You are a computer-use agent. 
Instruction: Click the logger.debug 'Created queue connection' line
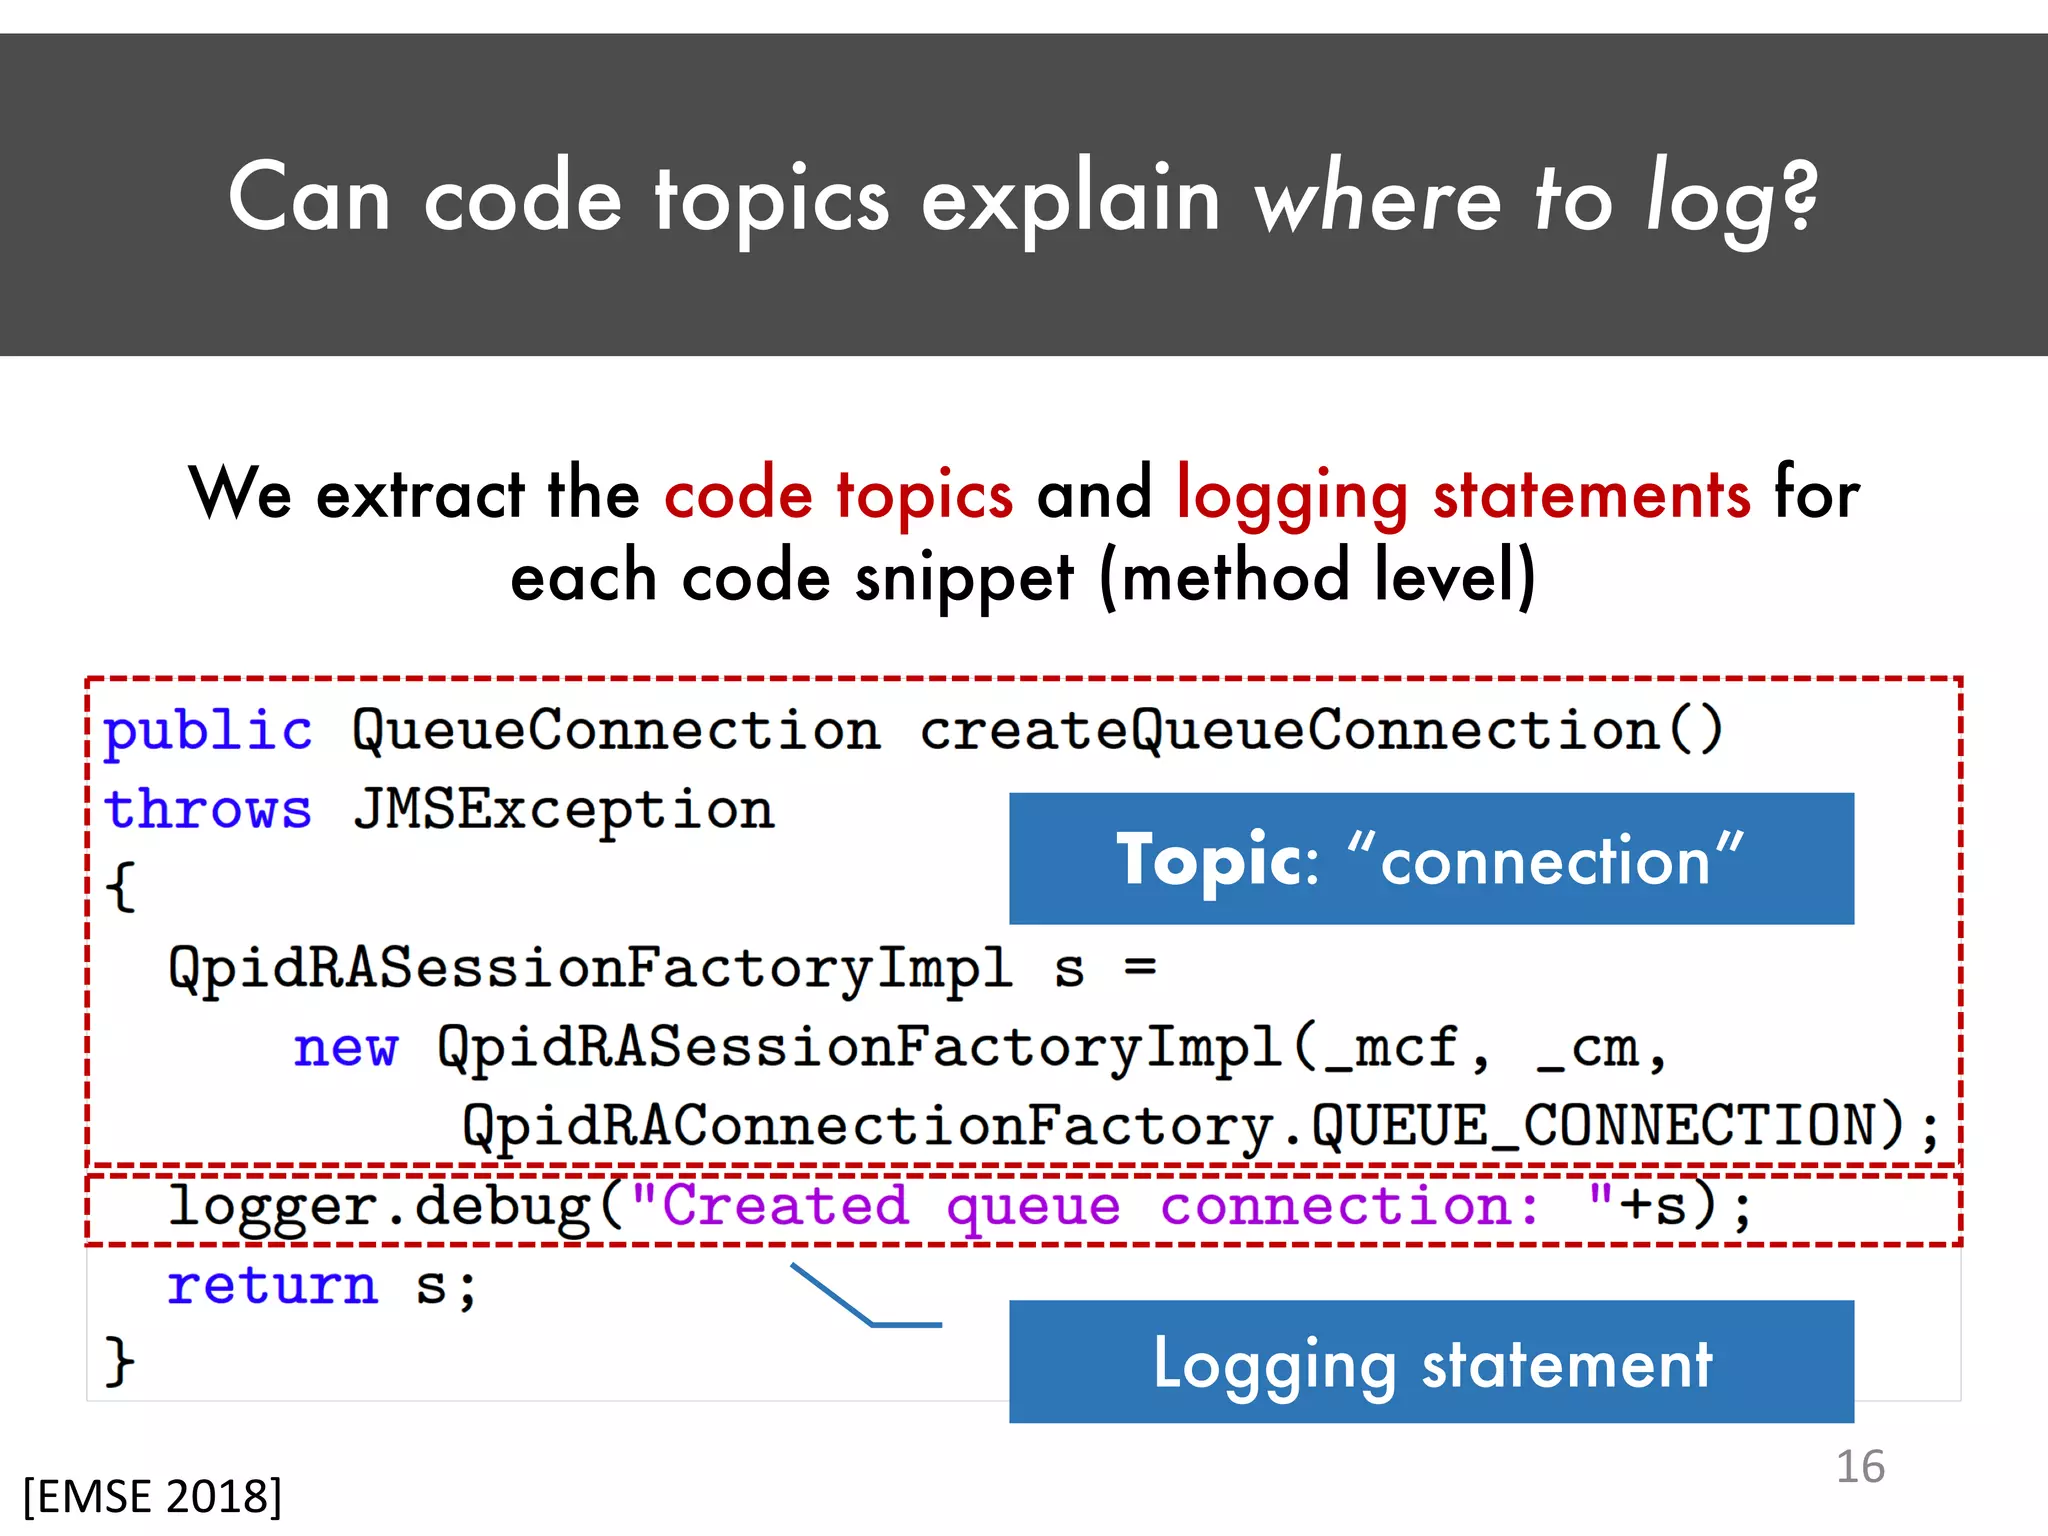(x=960, y=1207)
